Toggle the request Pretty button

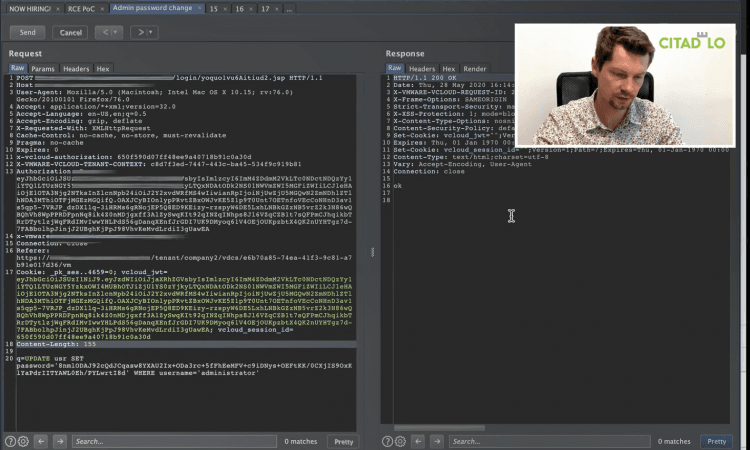(x=343, y=441)
